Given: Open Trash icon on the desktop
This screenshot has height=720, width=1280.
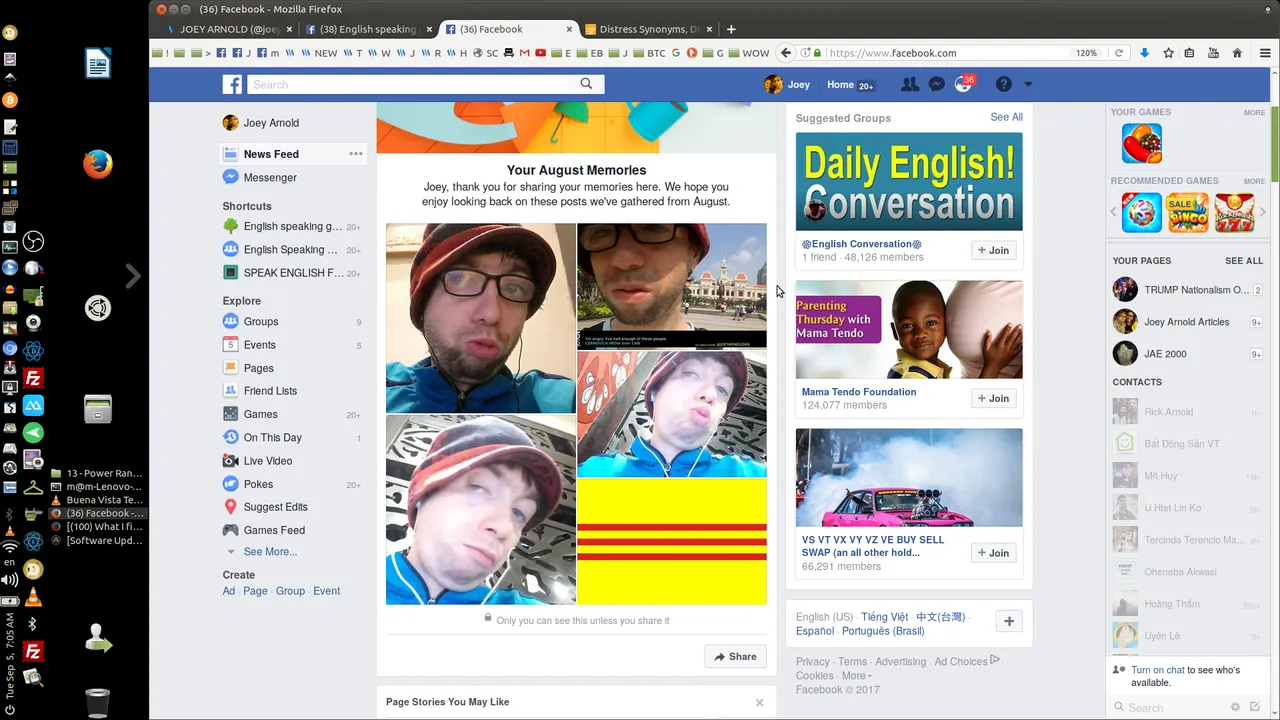Looking at the screenshot, I should point(98,703).
